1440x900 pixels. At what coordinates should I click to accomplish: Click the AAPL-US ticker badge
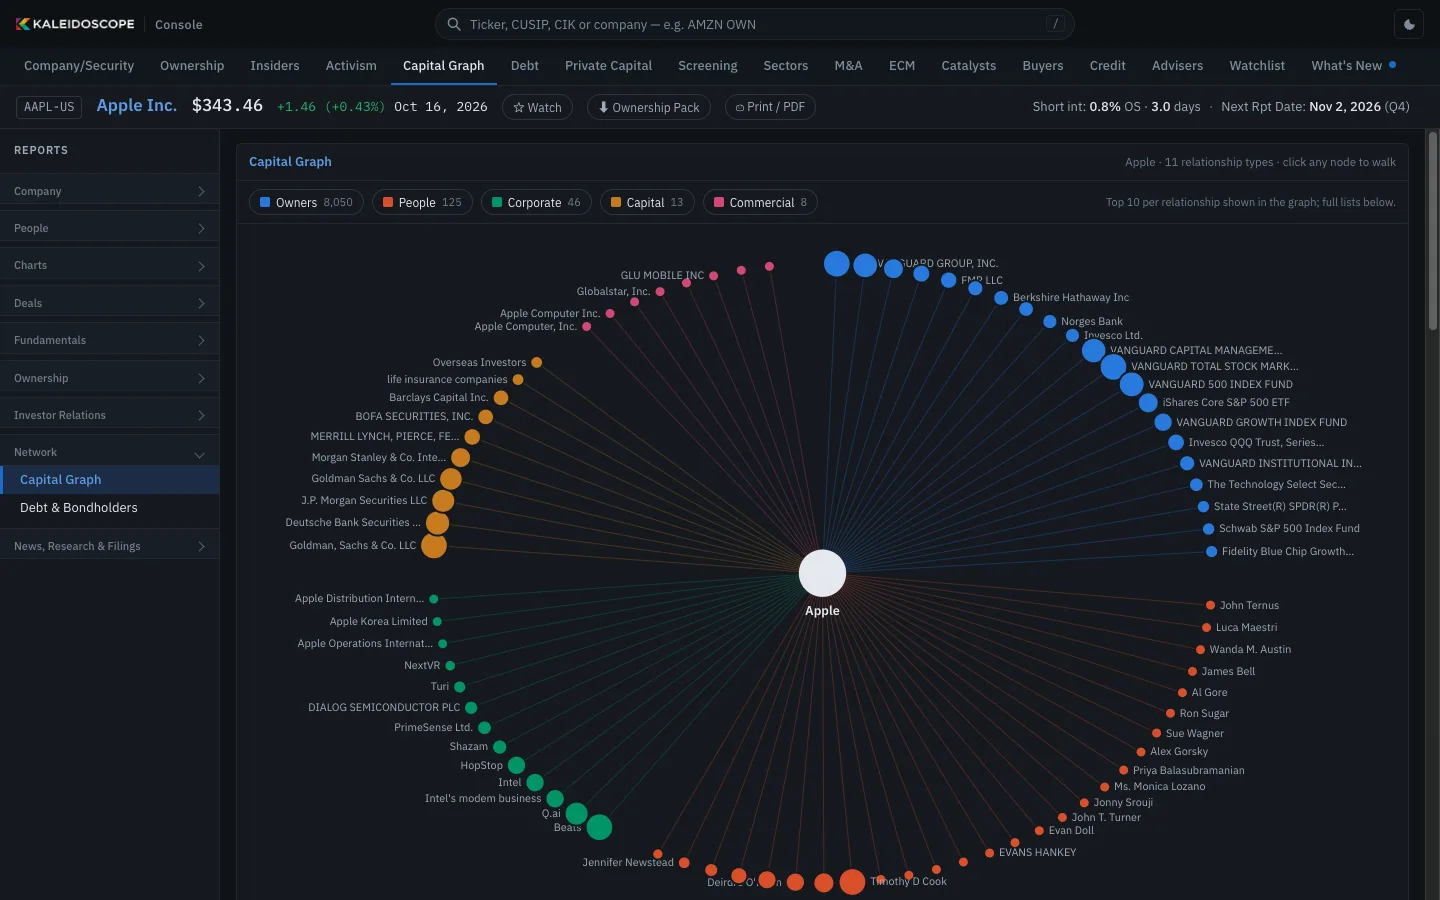coord(49,107)
